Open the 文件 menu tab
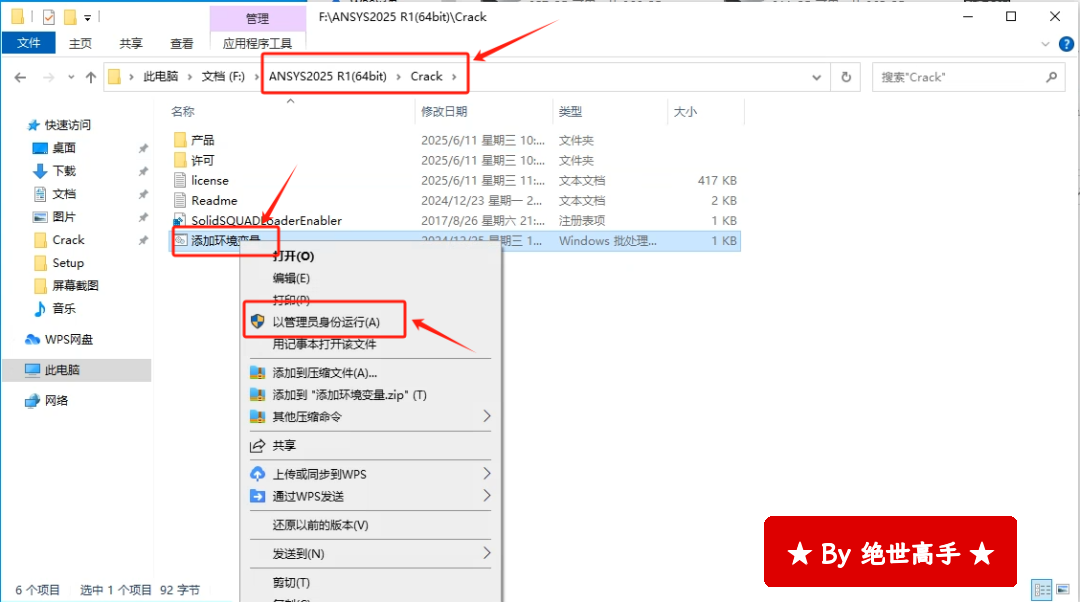 (x=29, y=43)
